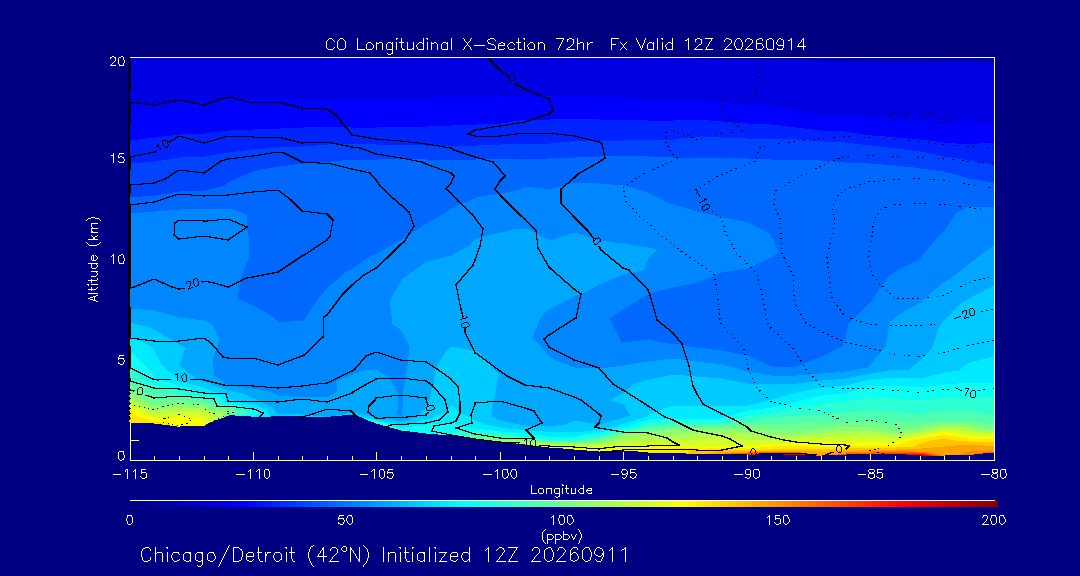The image size is (1080, 576).
Task: Select the -115 longitude tick label
Action: [130, 475]
